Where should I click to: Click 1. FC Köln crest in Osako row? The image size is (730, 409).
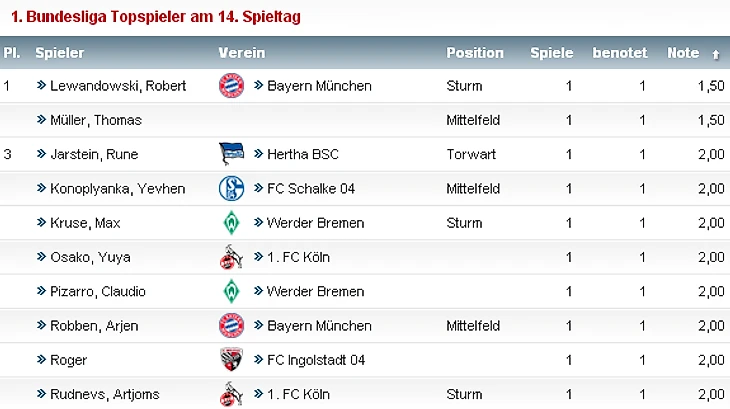tap(231, 257)
